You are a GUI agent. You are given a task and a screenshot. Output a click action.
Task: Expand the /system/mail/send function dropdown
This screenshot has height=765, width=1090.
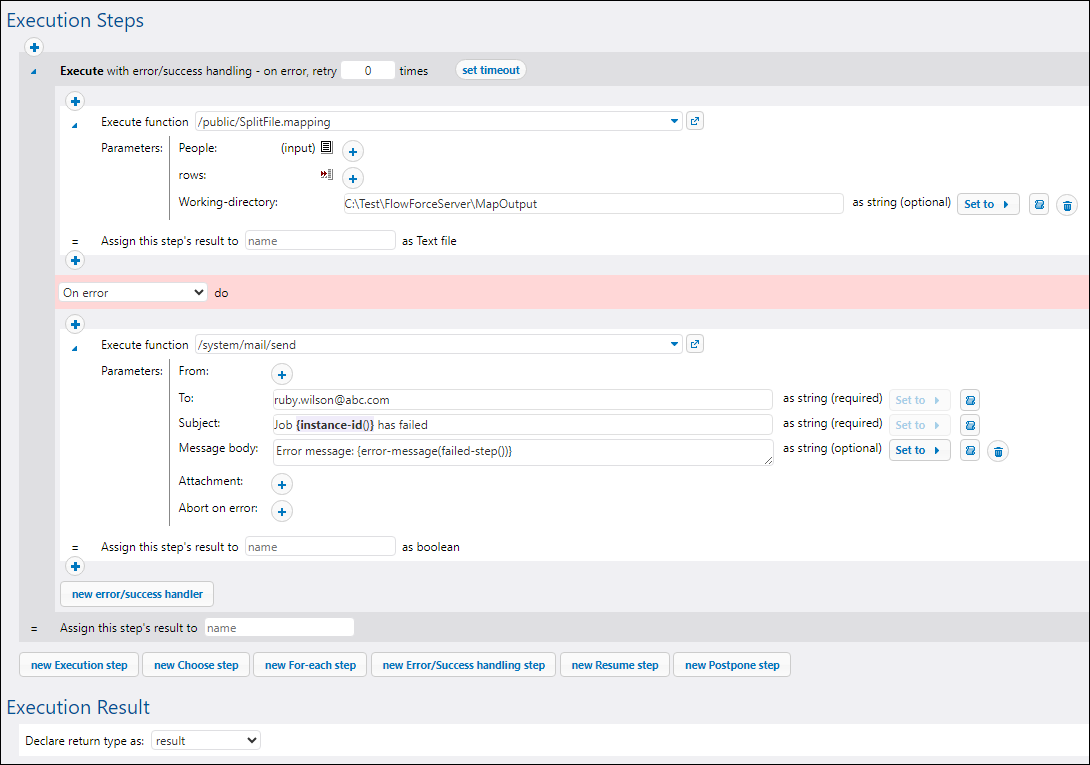click(674, 345)
